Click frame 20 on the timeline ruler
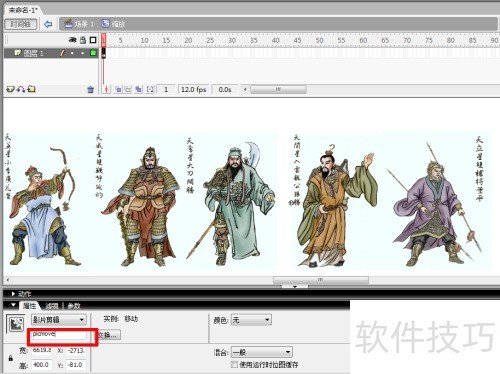 [x=188, y=40]
